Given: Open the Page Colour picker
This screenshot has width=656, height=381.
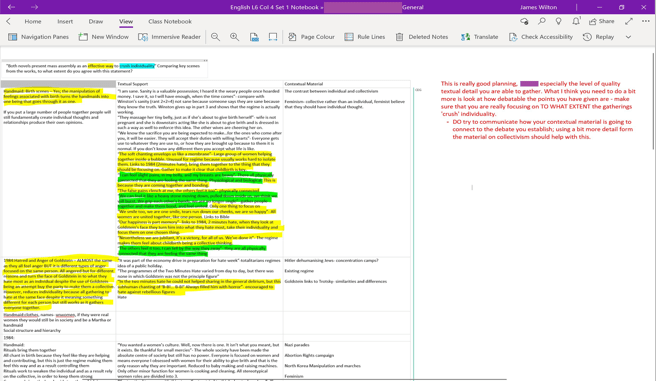Looking at the screenshot, I should [x=311, y=37].
